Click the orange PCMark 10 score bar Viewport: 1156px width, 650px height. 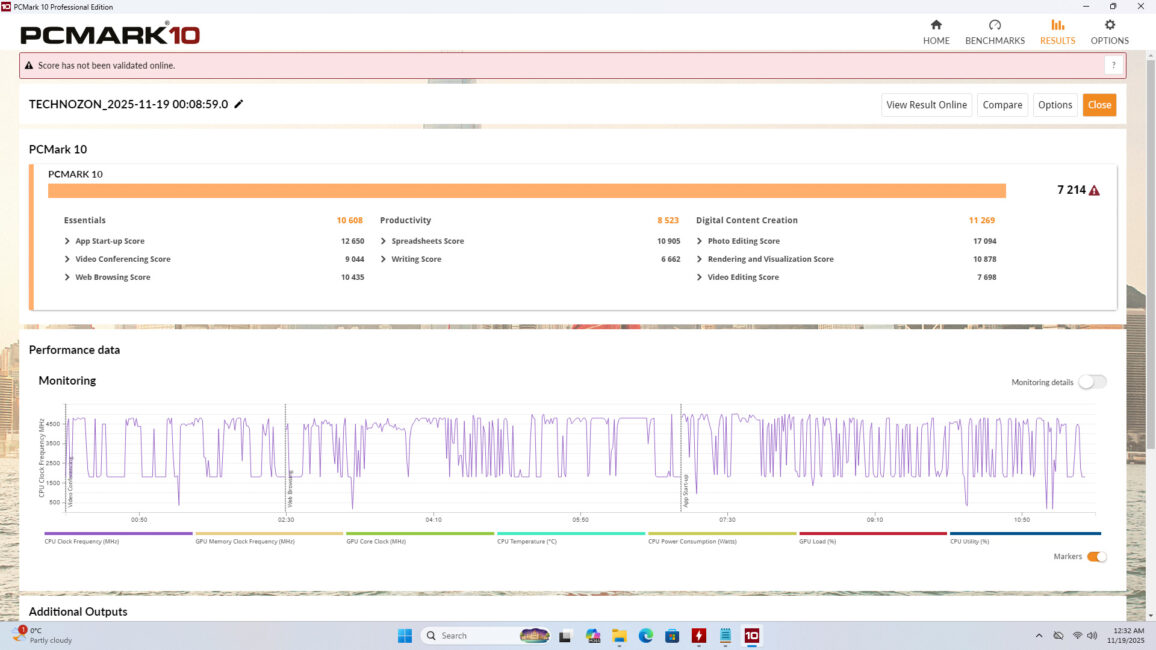point(526,191)
